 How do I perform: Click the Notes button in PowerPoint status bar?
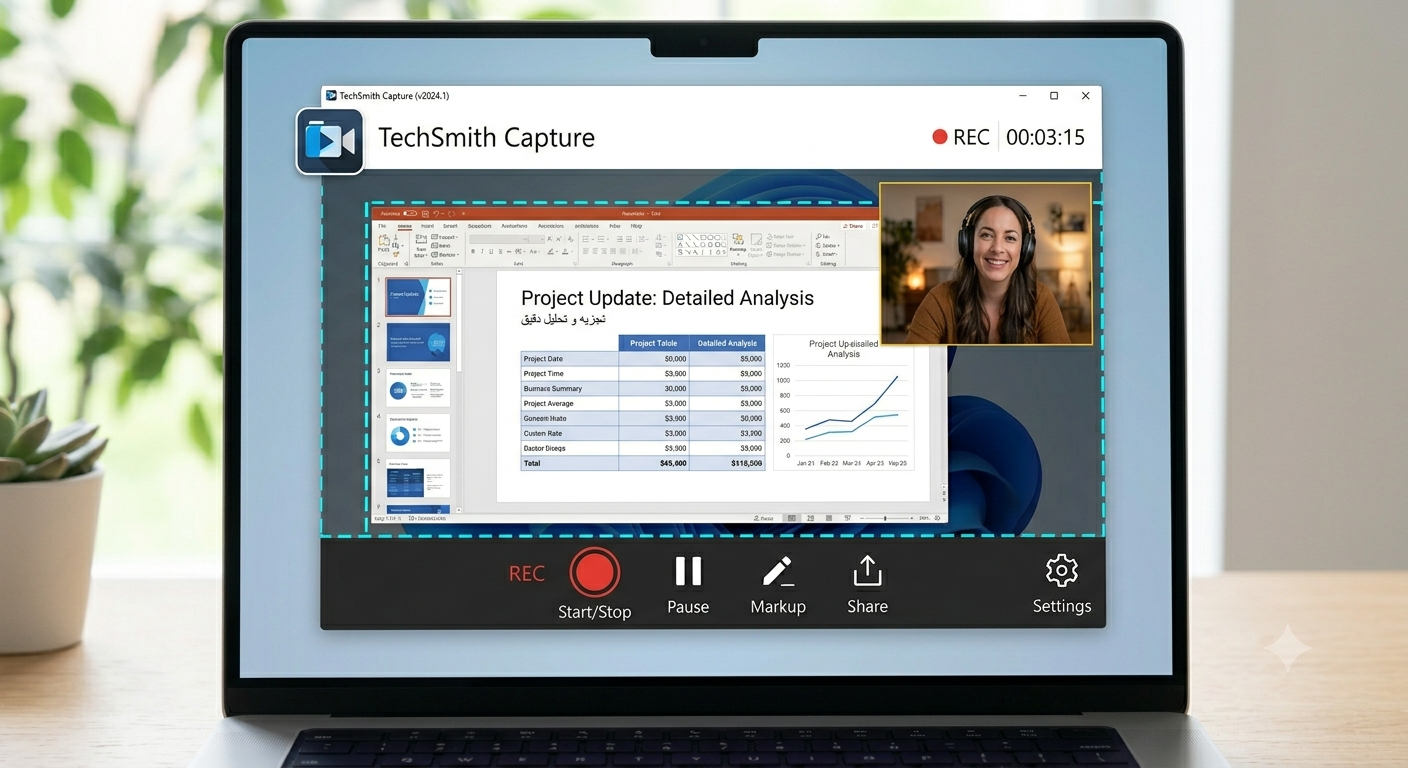[x=764, y=518]
